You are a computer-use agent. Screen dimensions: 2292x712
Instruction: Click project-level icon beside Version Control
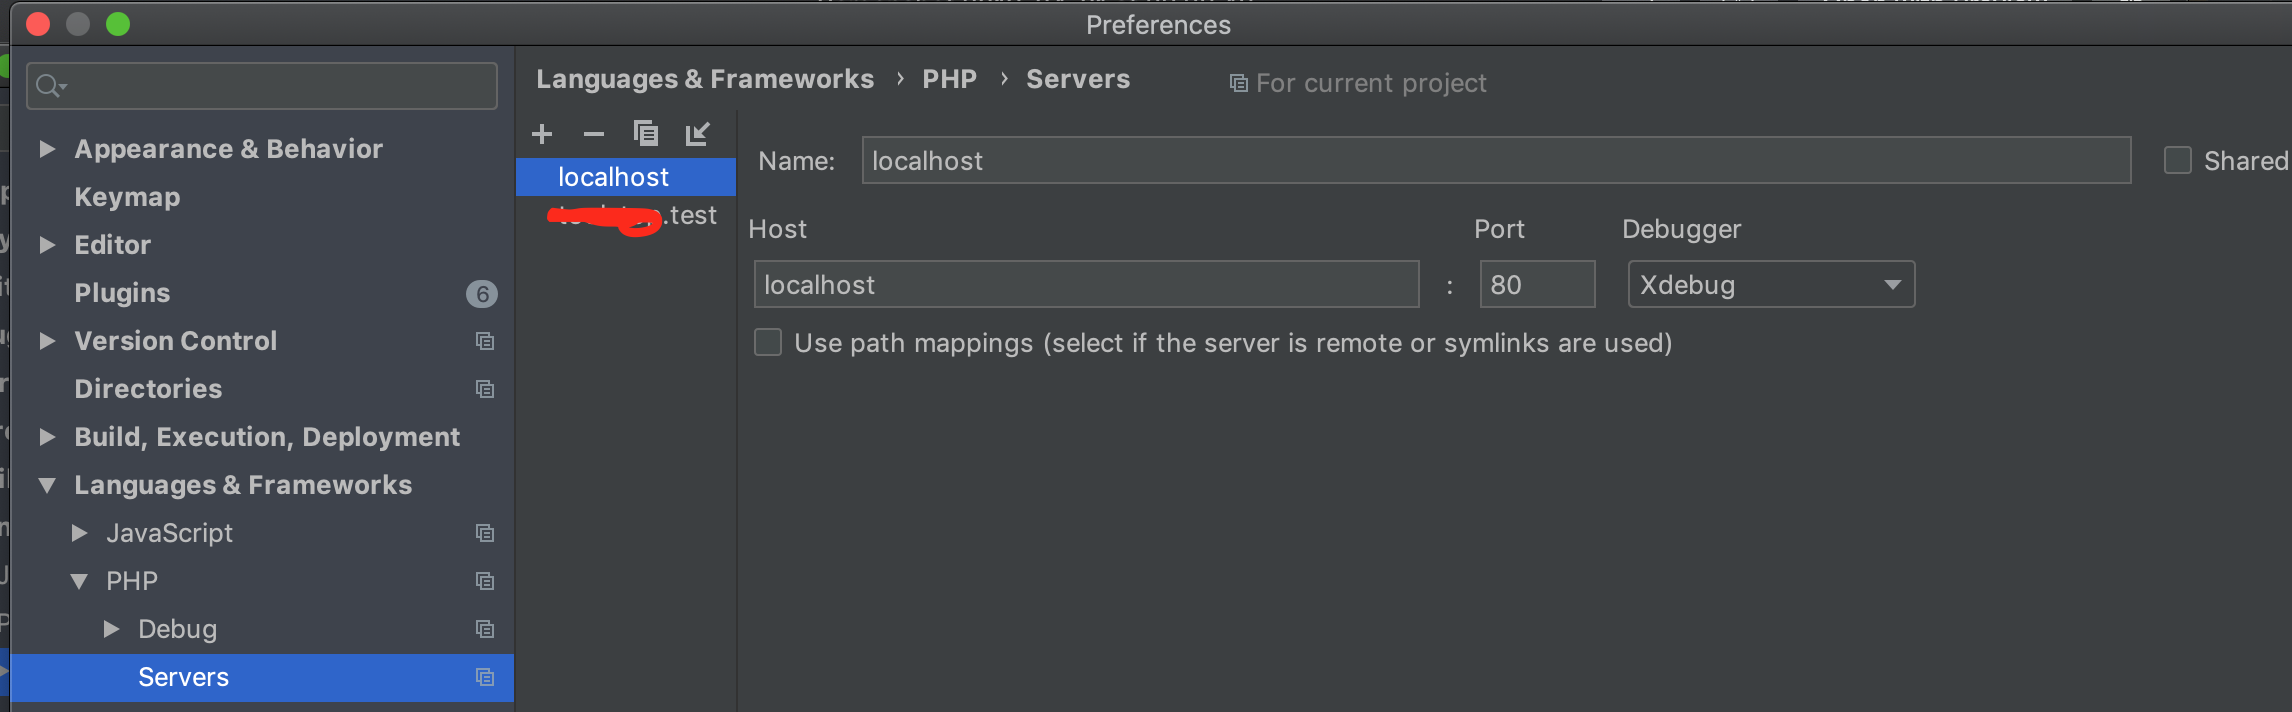(x=485, y=341)
